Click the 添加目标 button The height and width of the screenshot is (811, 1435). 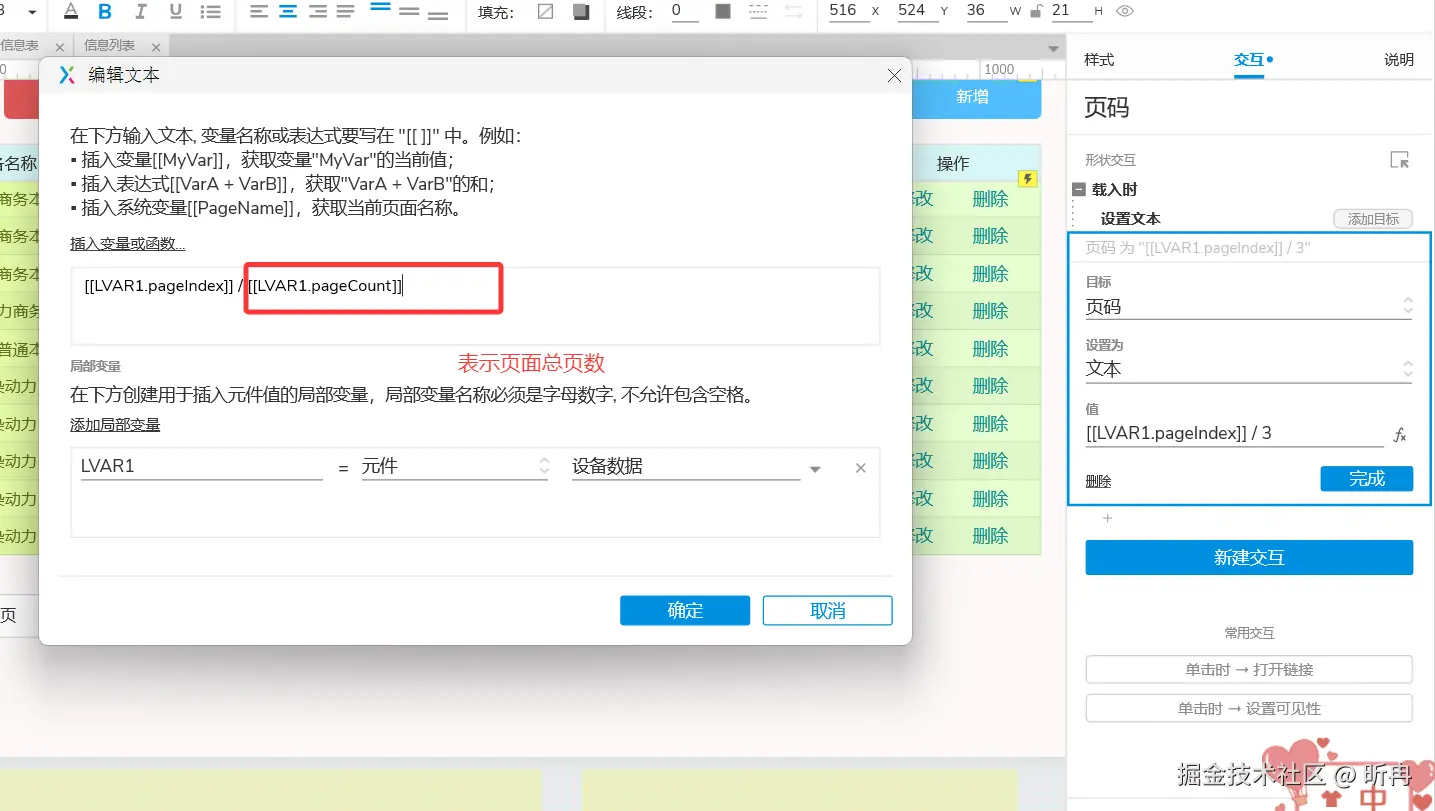(1373, 219)
